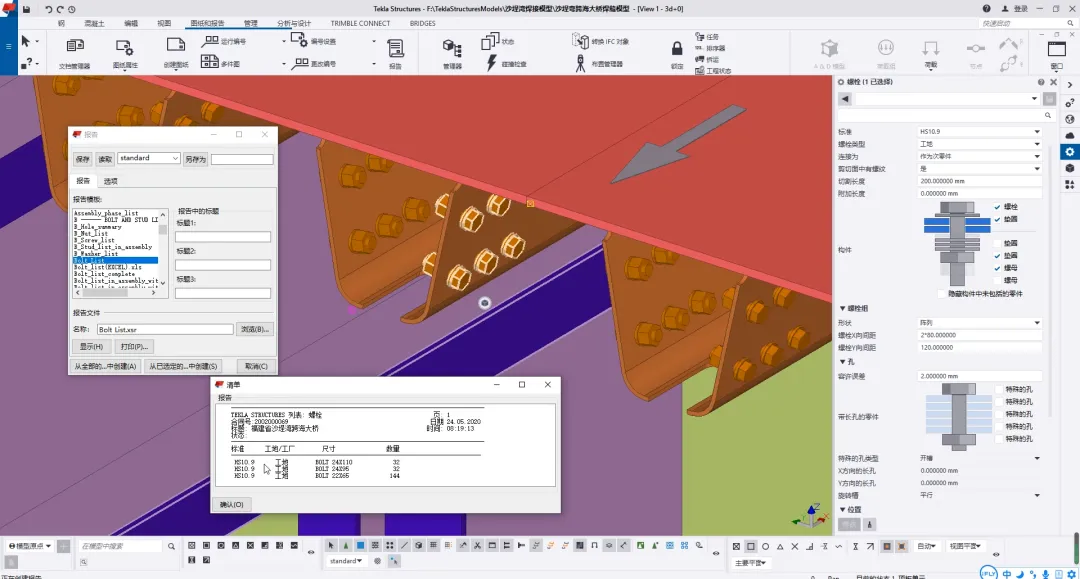Open the TRIMBLE CONNECT ribbon tab
This screenshot has height=579, width=1080.
point(360,23)
